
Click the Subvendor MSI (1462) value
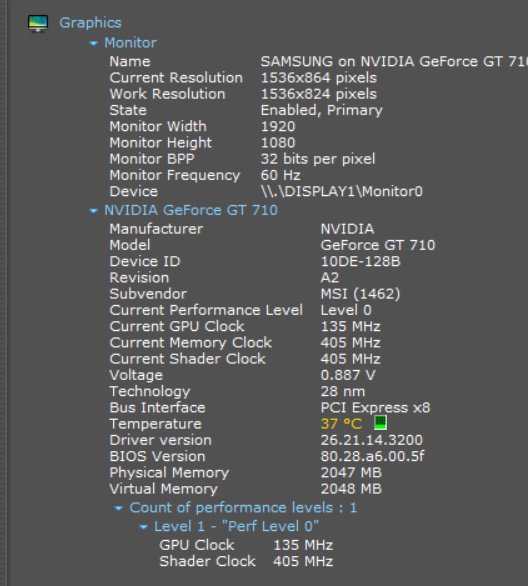[361, 294]
